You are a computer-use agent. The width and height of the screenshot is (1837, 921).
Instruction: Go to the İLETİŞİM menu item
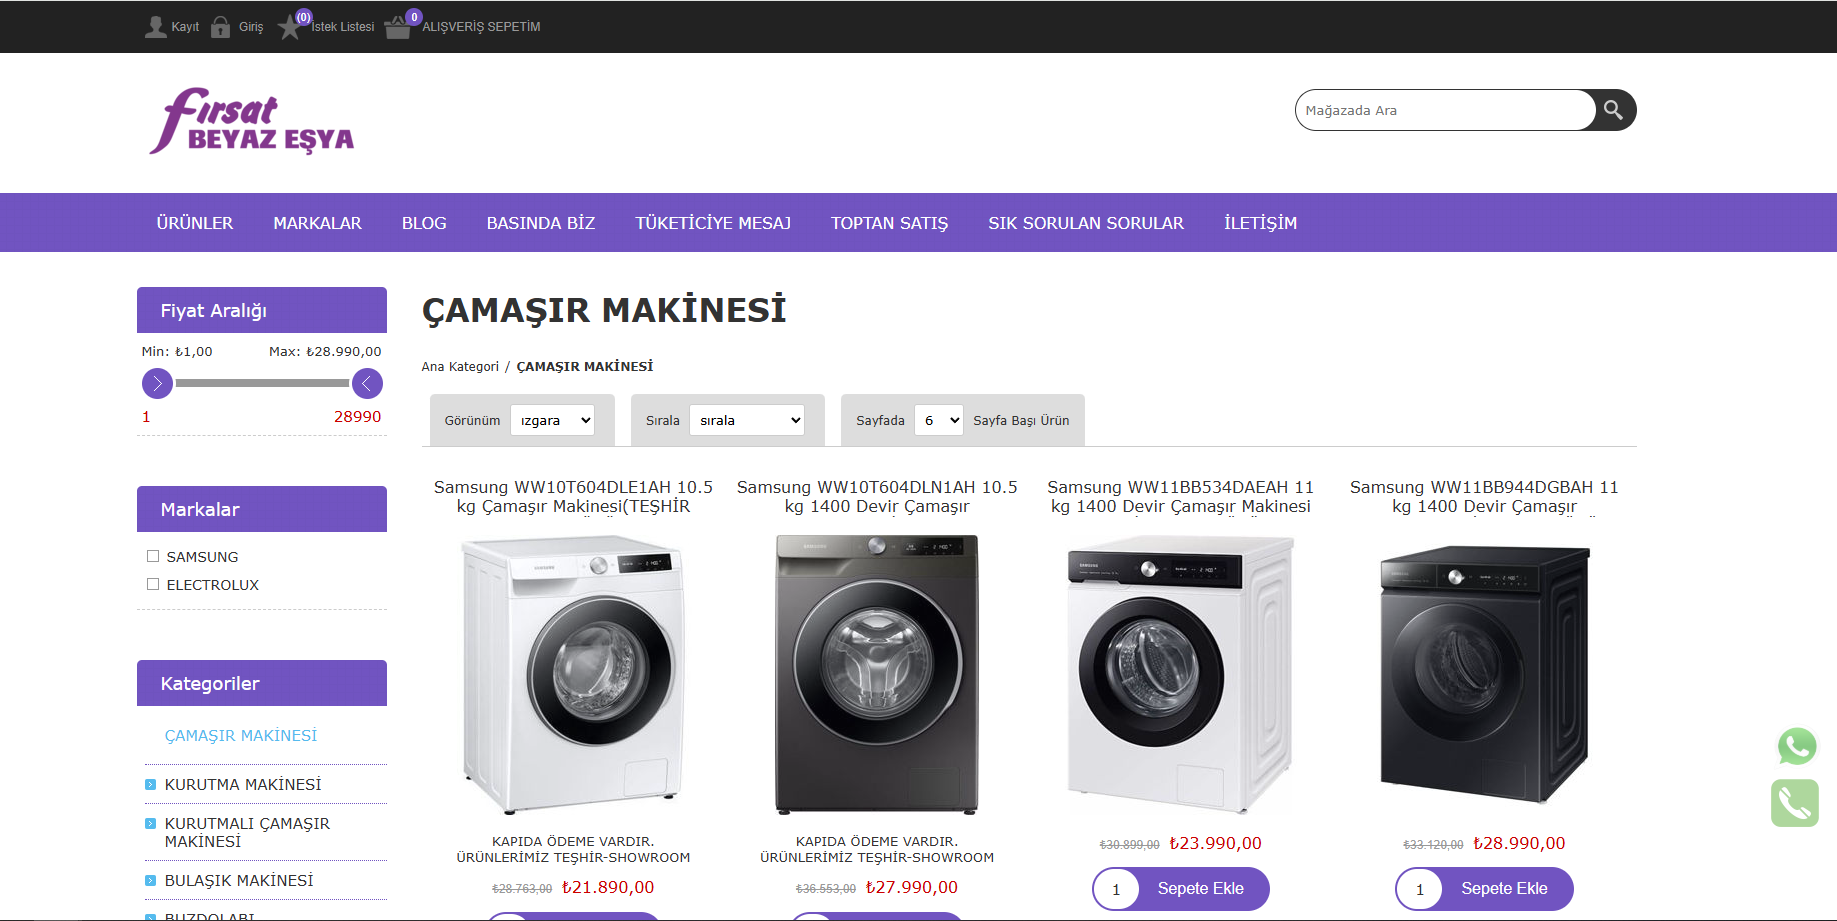(1260, 223)
